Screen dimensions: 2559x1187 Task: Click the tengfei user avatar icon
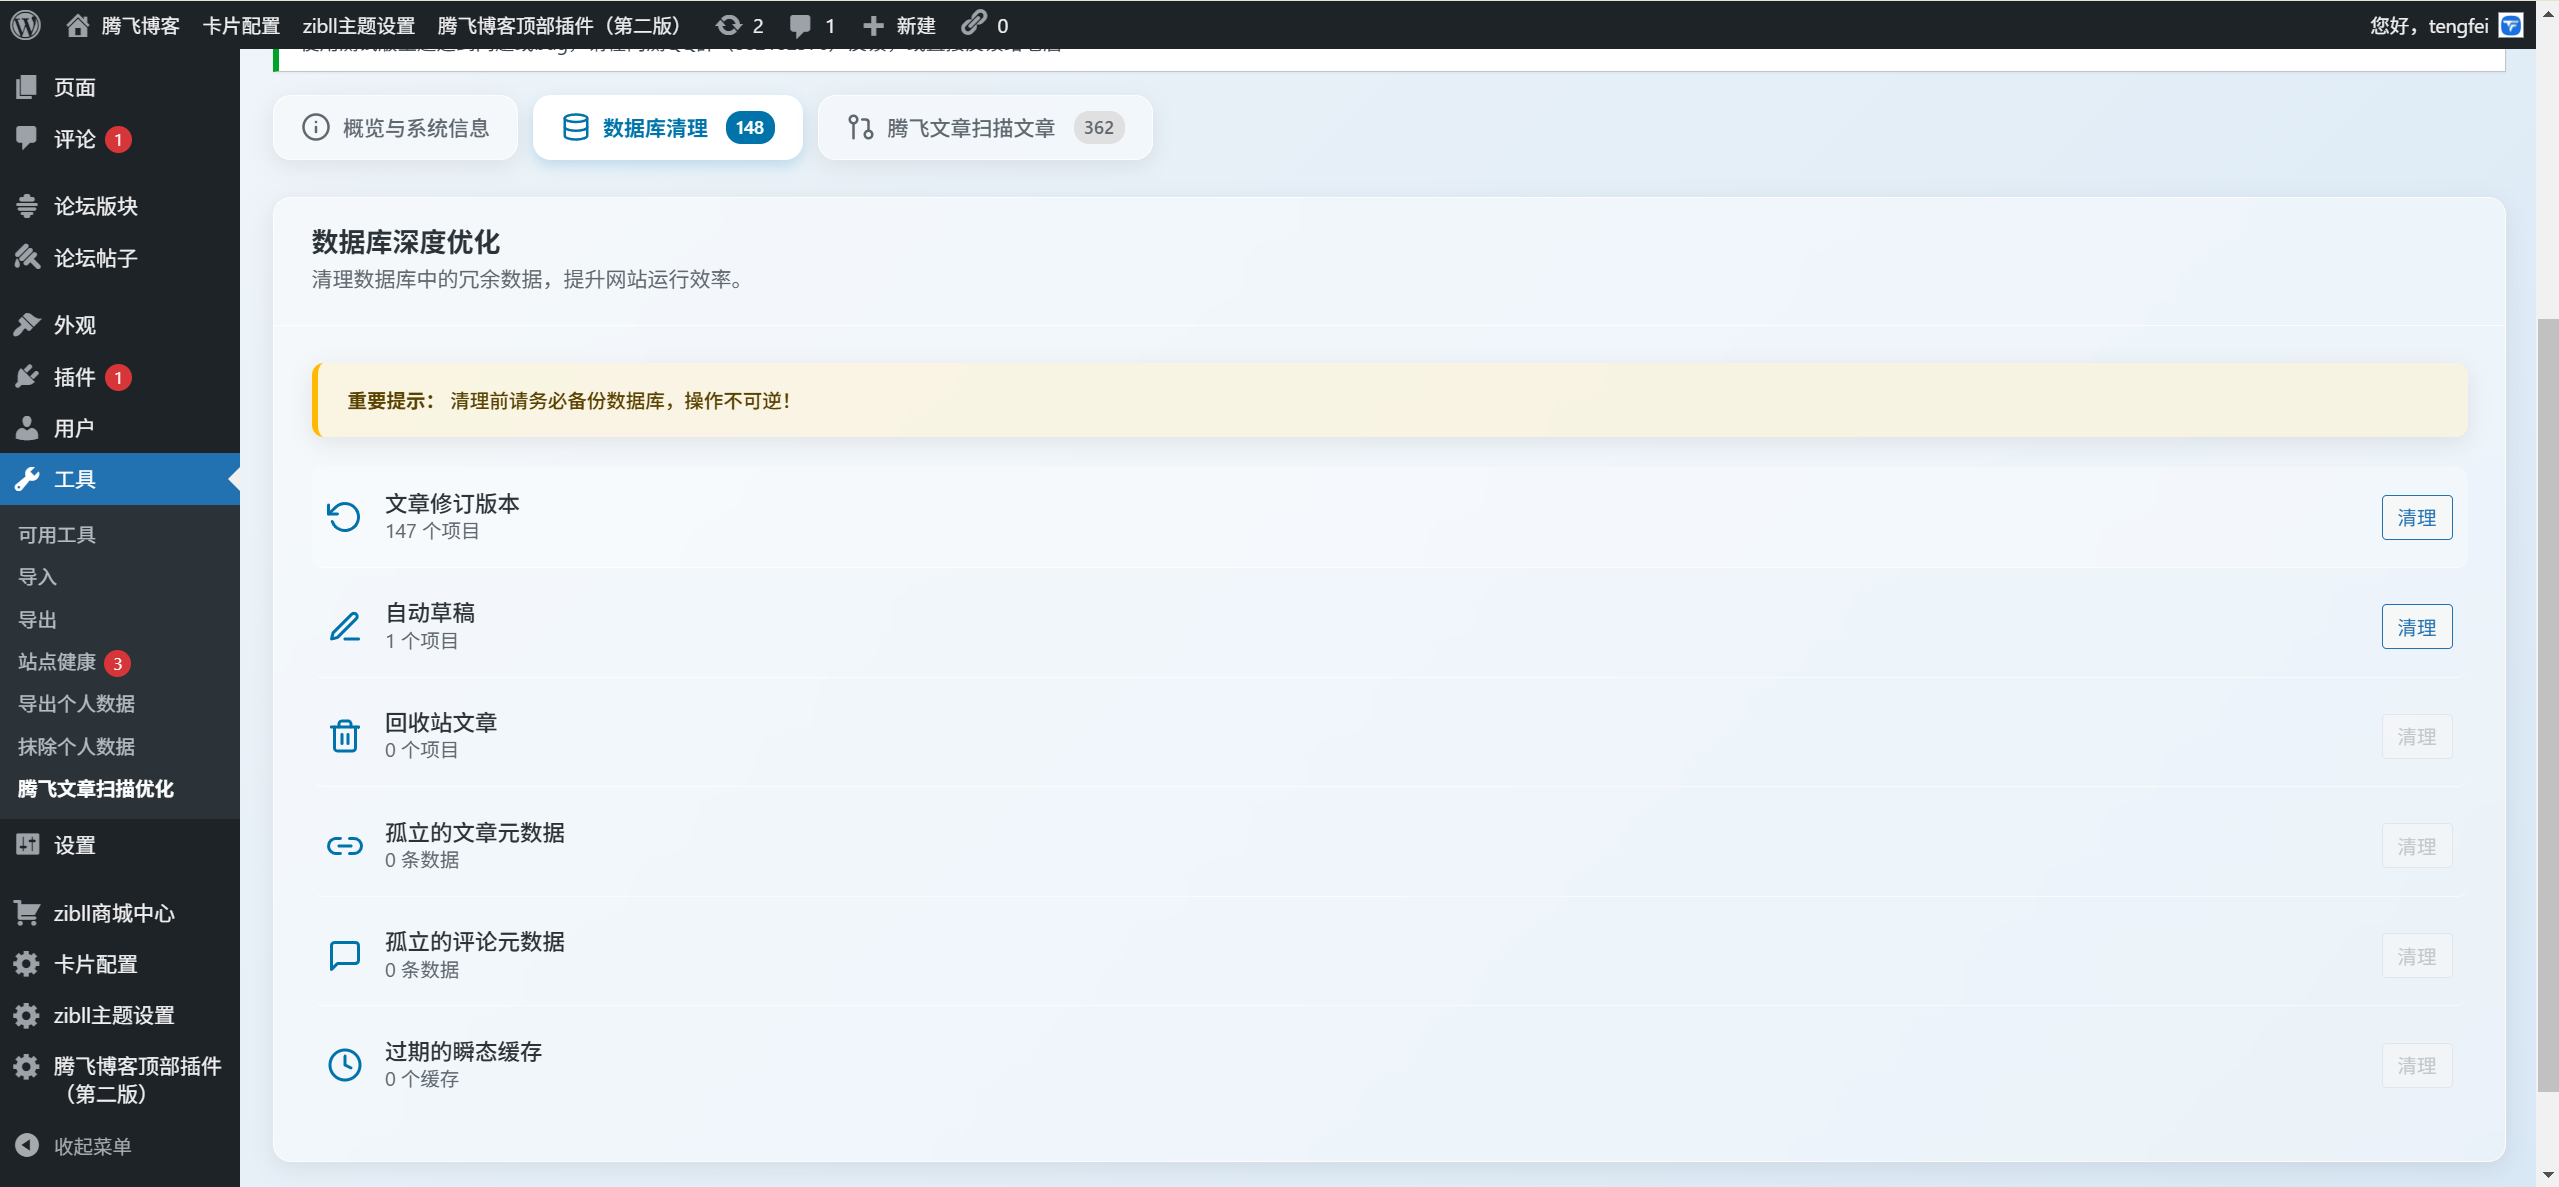click(2511, 25)
